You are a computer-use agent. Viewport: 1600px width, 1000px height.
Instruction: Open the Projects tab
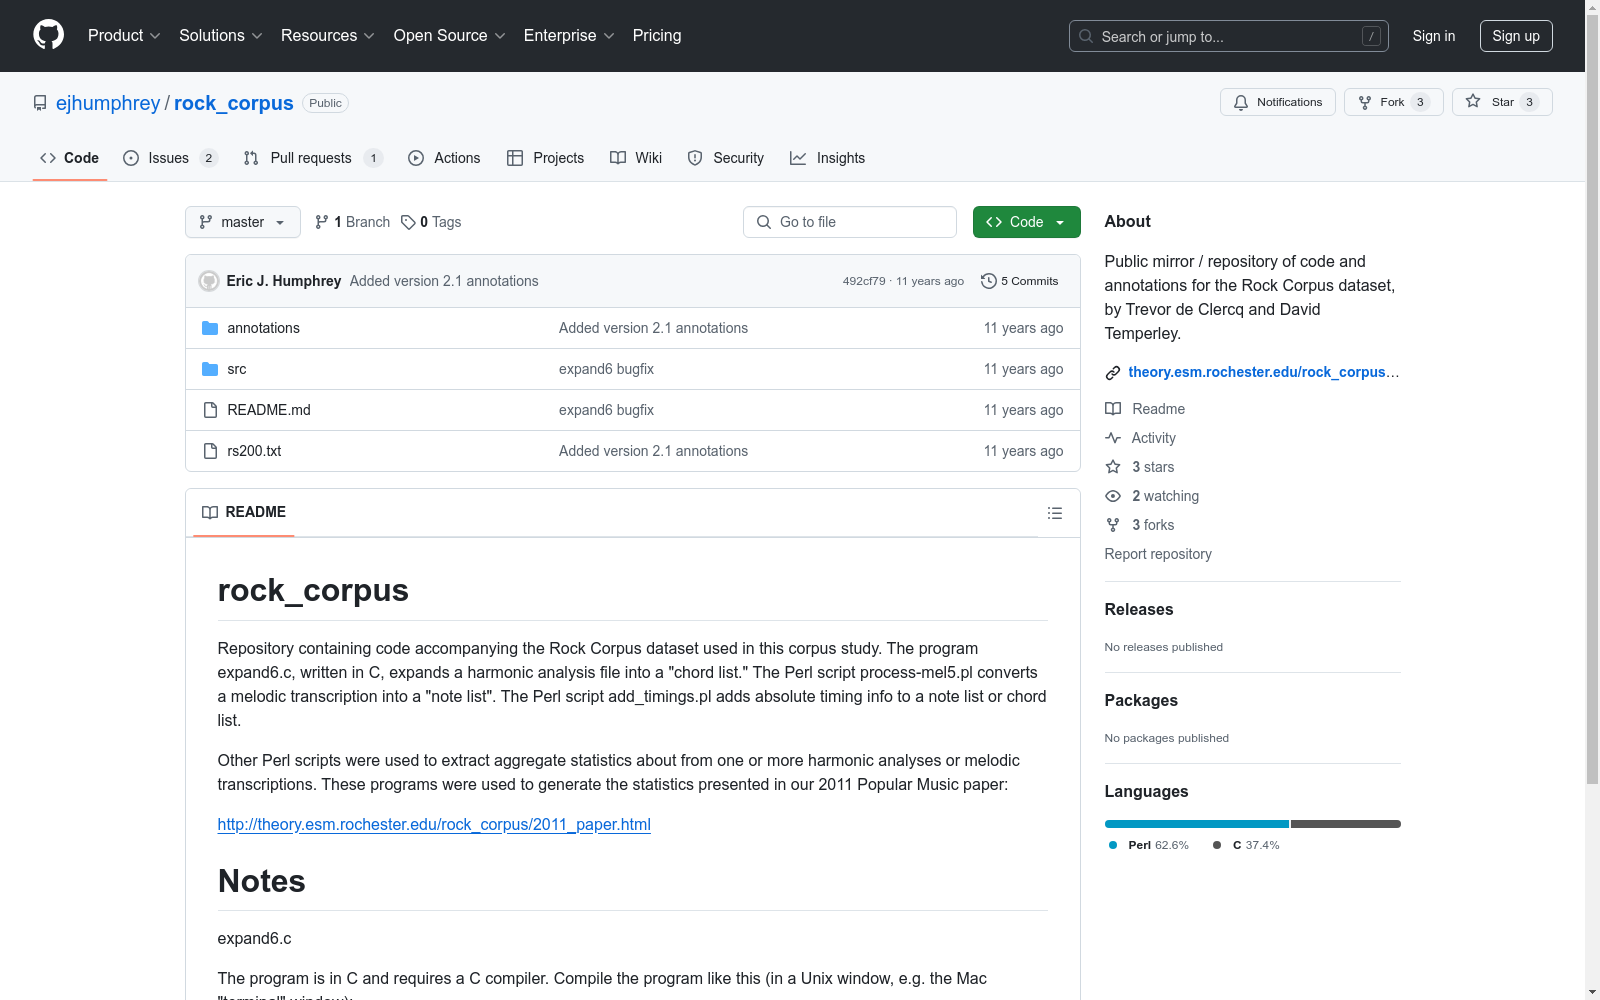pyautogui.click(x=546, y=158)
